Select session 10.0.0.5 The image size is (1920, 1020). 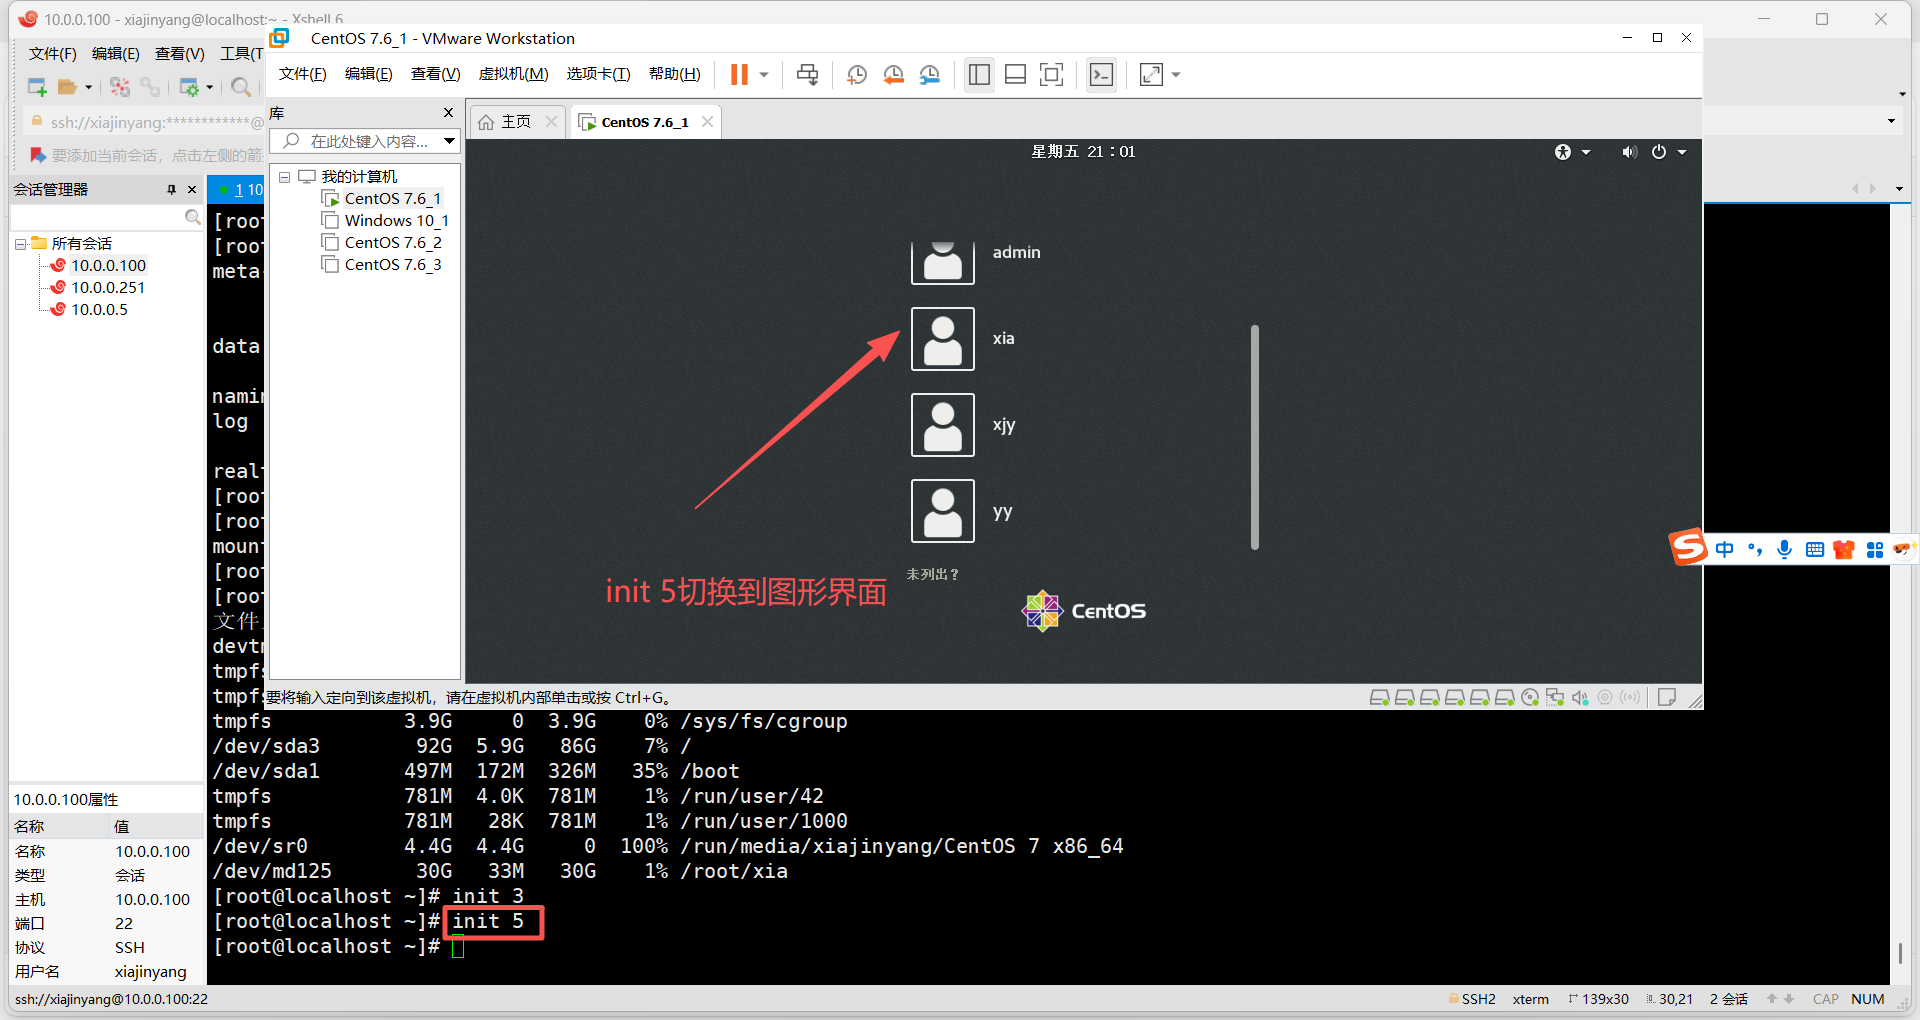pos(89,310)
